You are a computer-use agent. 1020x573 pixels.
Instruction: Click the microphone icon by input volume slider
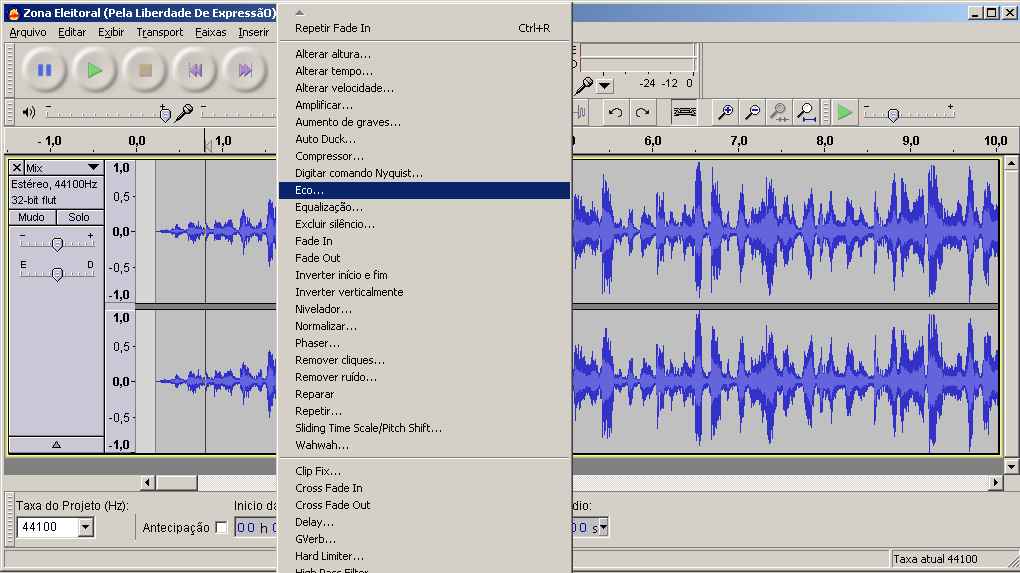(185, 113)
